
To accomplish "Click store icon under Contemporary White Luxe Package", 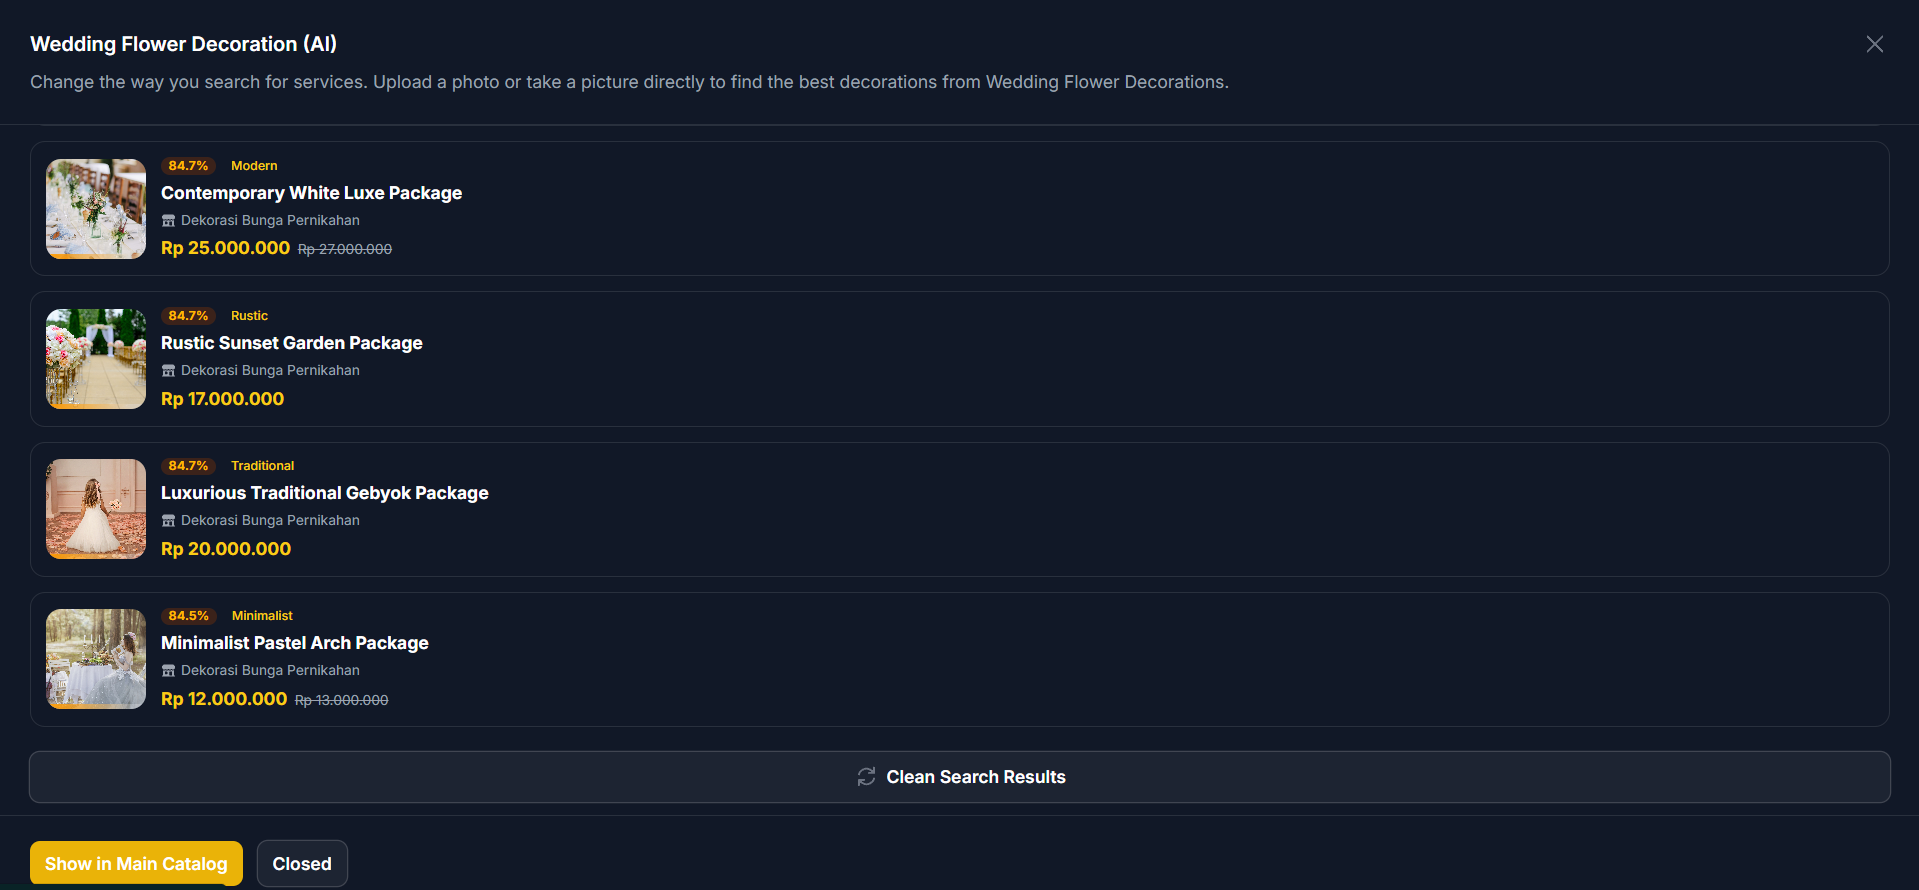I will [x=168, y=221].
